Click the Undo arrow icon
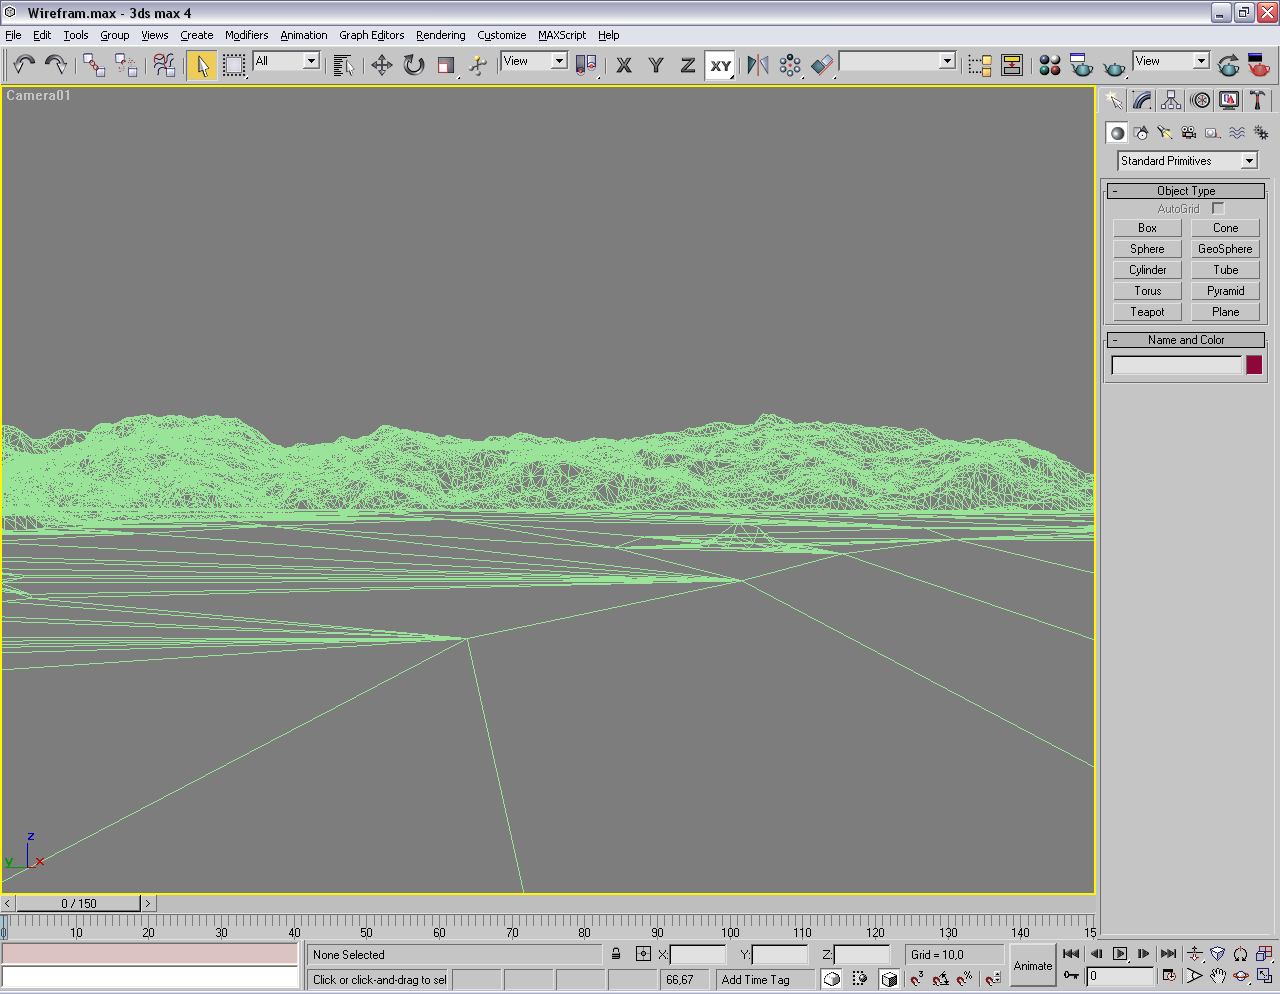1280x994 pixels. click(23, 66)
